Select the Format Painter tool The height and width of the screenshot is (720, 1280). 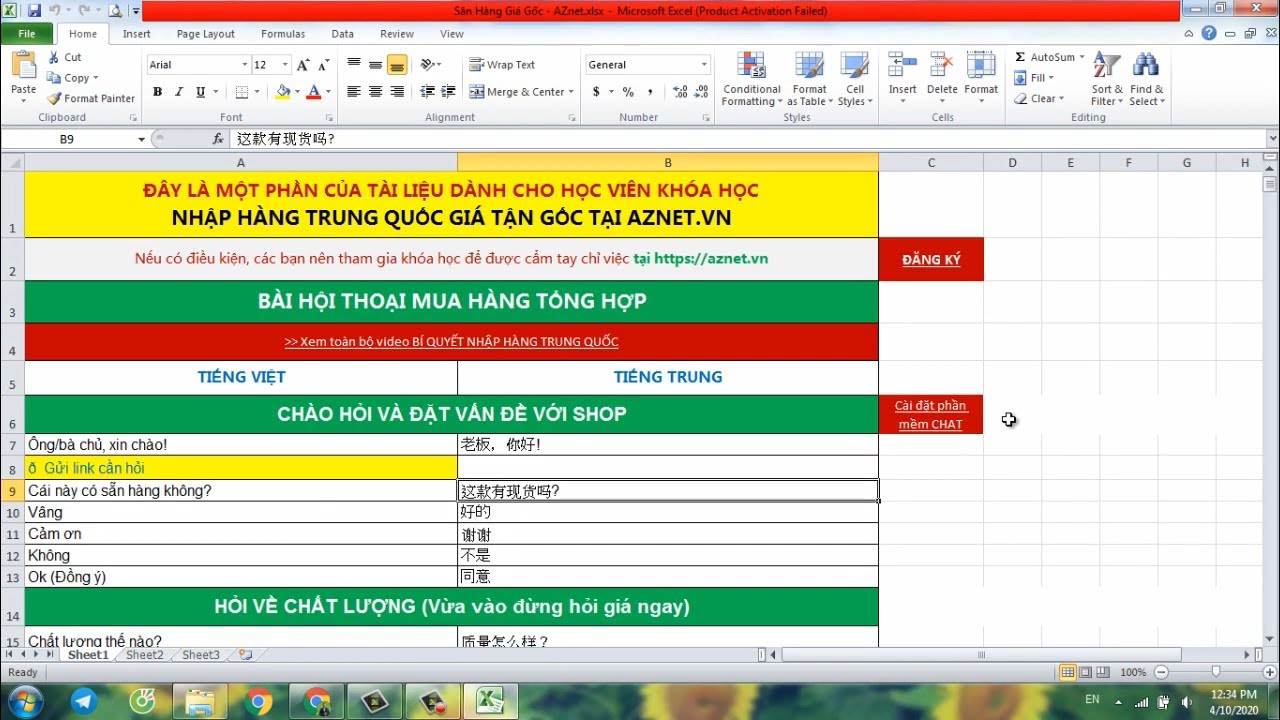(x=91, y=98)
